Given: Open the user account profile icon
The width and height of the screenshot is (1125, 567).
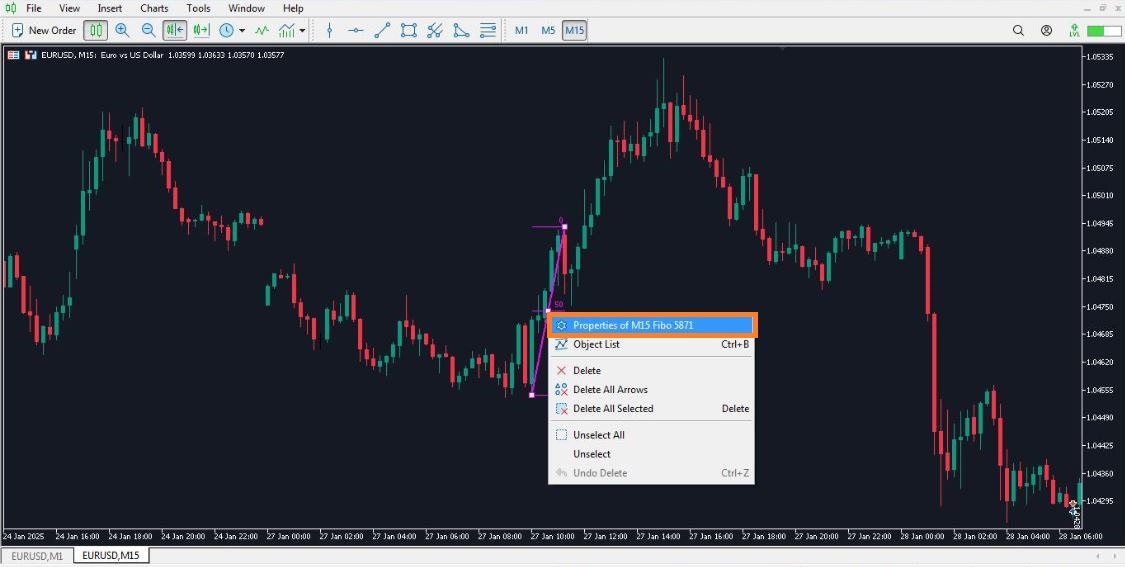Looking at the screenshot, I should 1046,30.
